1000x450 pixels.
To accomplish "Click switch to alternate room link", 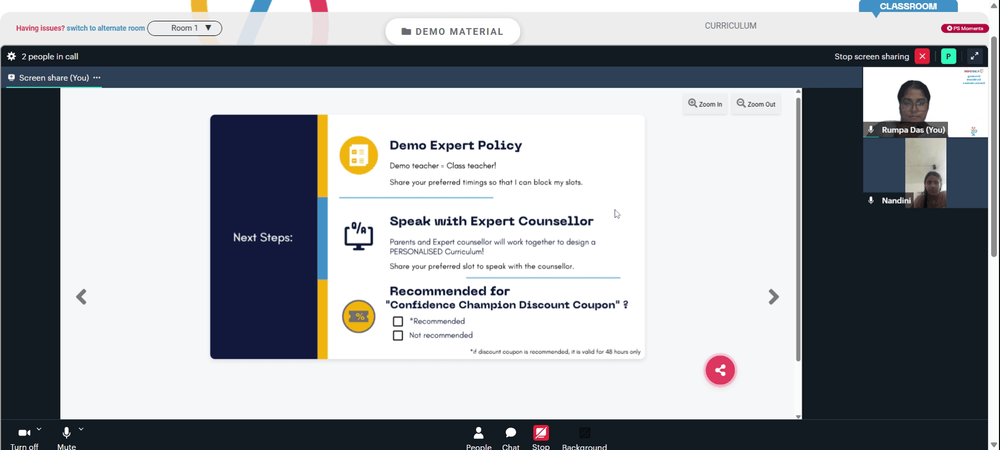I will click(106, 28).
